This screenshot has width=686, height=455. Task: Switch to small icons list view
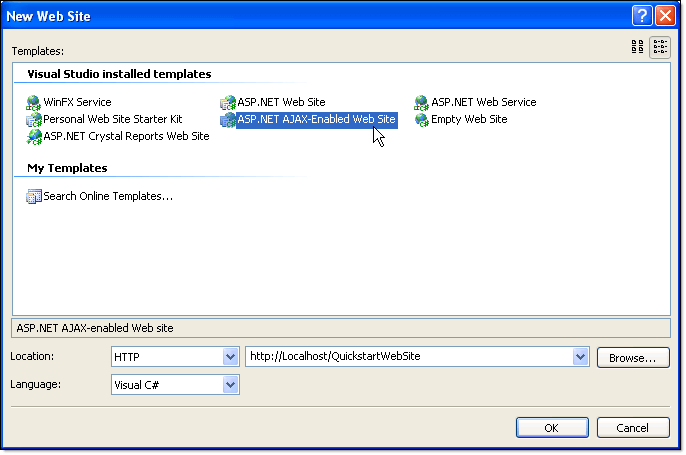click(x=660, y=47)
